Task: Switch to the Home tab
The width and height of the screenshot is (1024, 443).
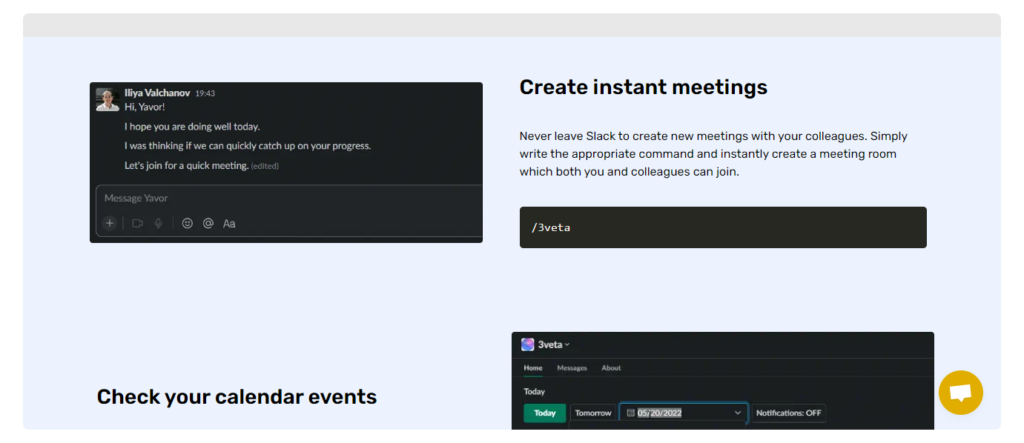Action: 533,368
